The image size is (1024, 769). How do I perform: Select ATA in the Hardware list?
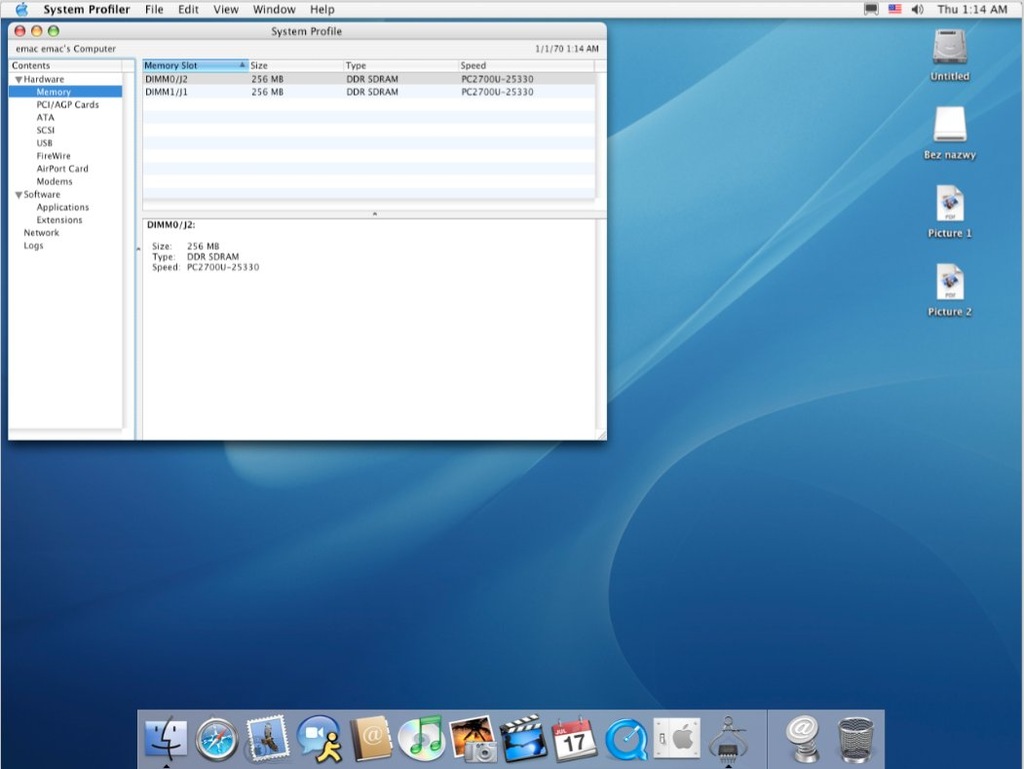coord(45,118)
